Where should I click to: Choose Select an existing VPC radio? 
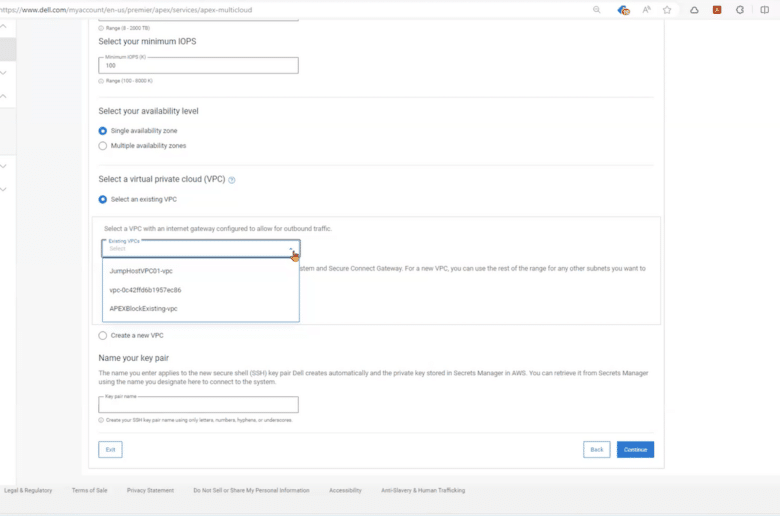[x=102, y=200]
